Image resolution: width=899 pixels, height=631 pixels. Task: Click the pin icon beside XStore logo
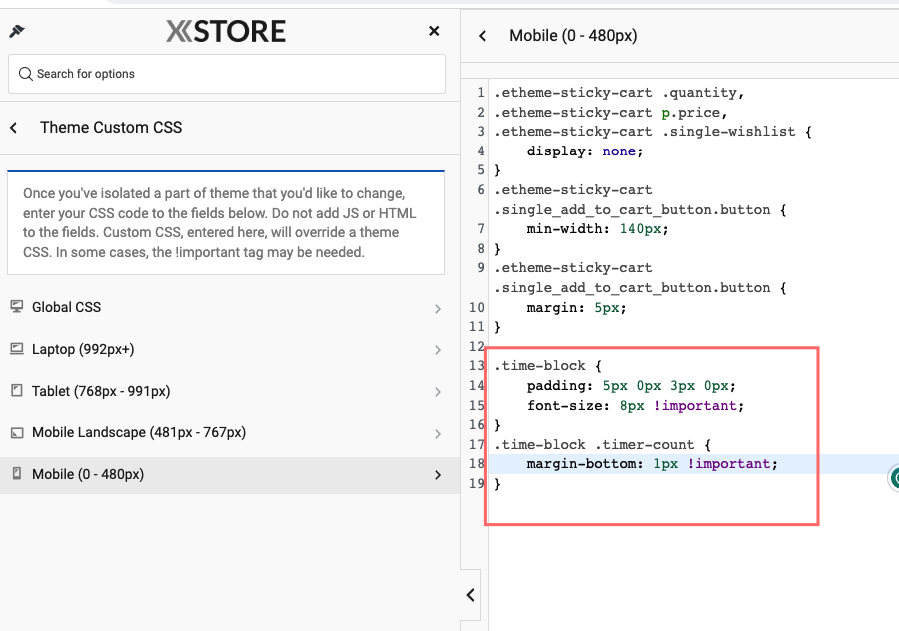click(17, 31)
